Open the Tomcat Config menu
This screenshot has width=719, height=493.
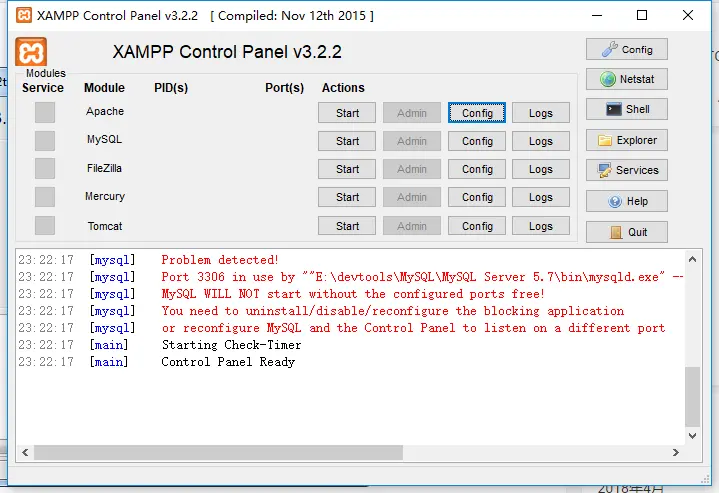click(x=477, y=226)
